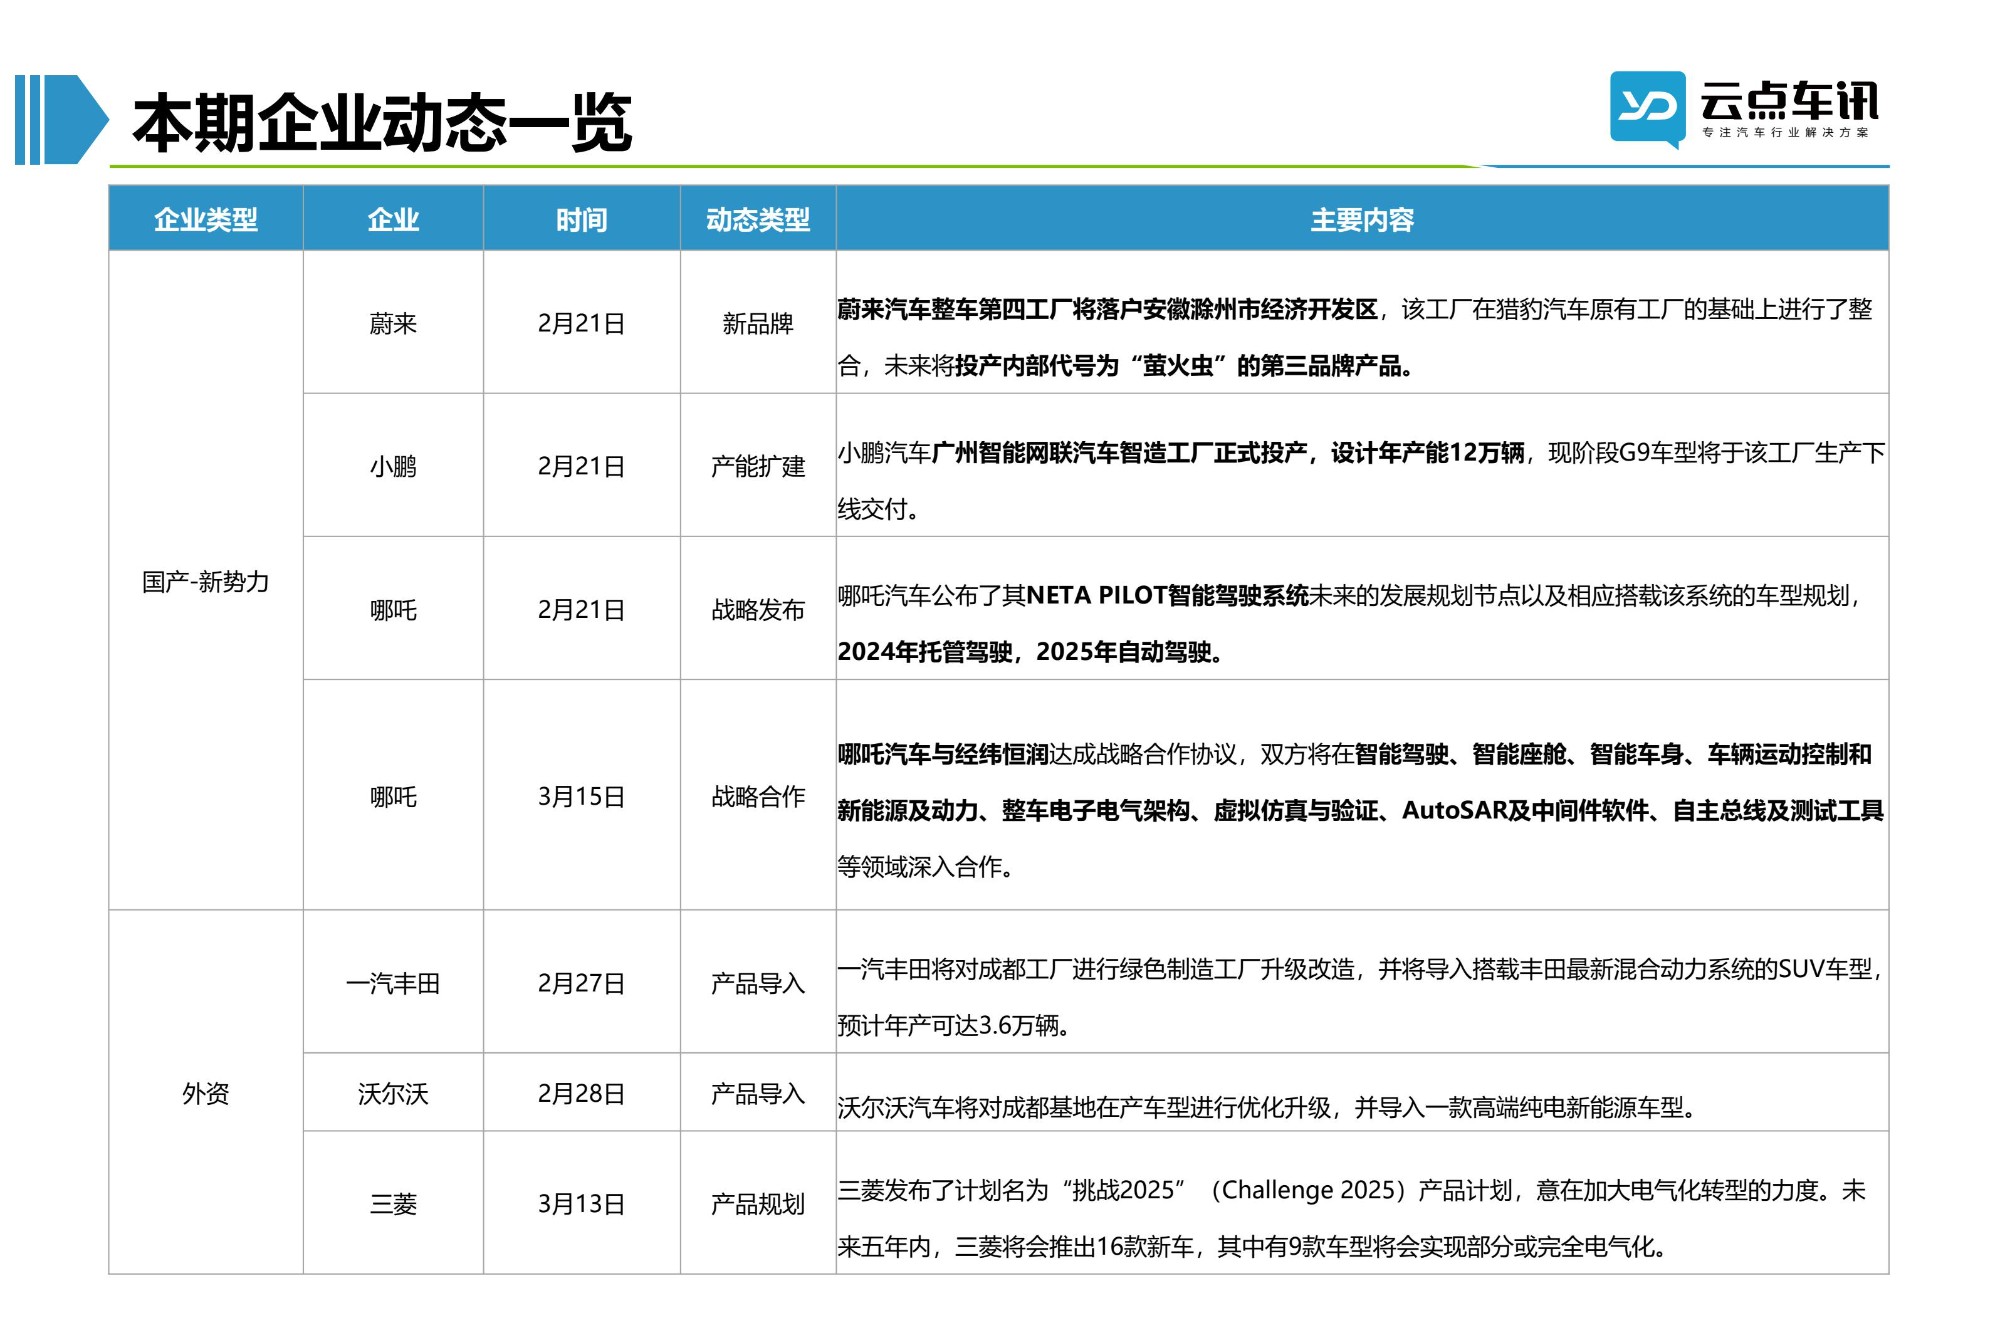Click the NETA PILOT智能驾驶系统 text
The image size is (2000, 1333).
(1168, 595)
